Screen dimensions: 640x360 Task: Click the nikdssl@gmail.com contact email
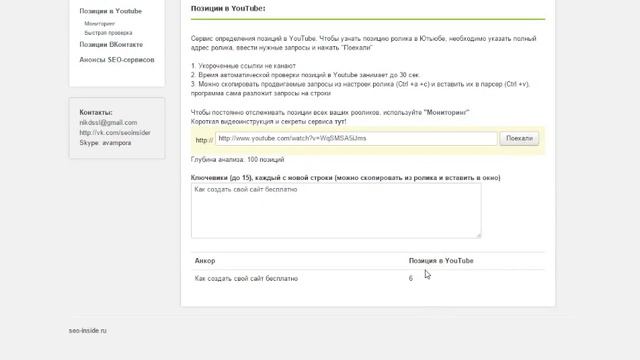click(x=108, y=122)
